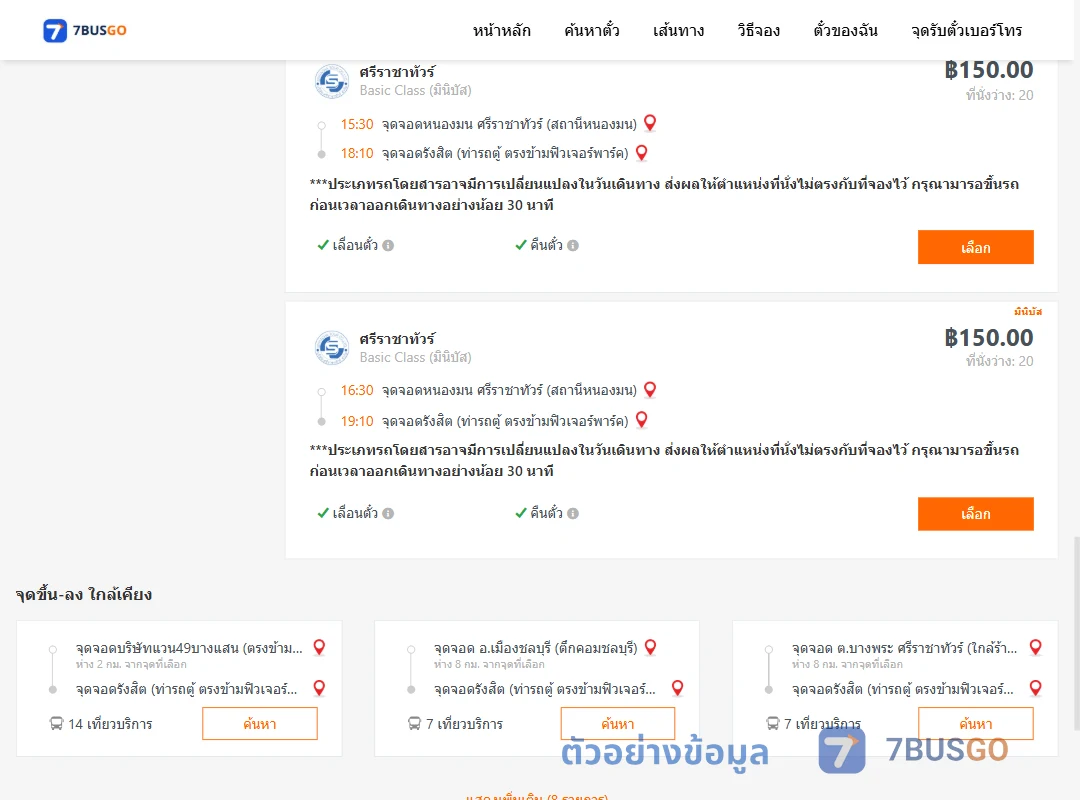This screenshot has width=1080, height=800.
Task: Search trips from บริษัทแวน49บางแสน with ค้นหา
Action: click(x=260, y=724)
